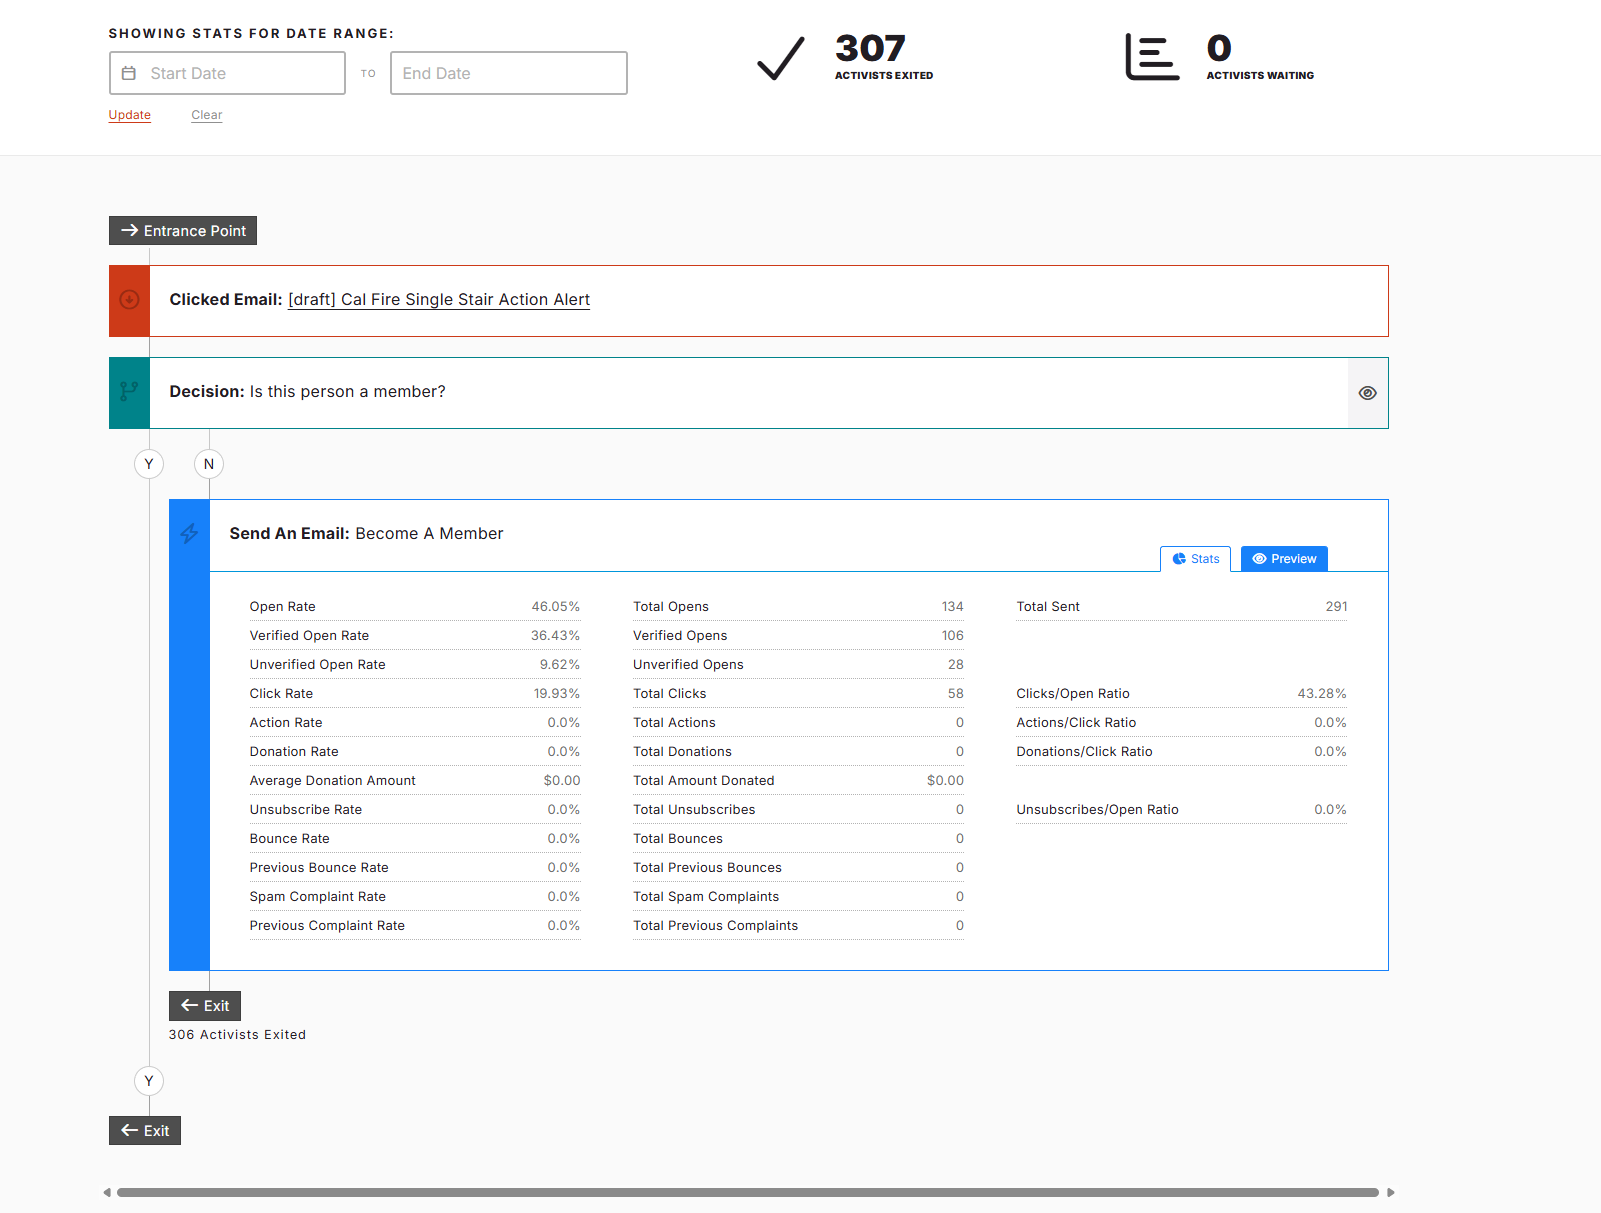Toggle the Y branch of the decision
The width and height of the screenshot is (1601, 1213).
(148, 463)
